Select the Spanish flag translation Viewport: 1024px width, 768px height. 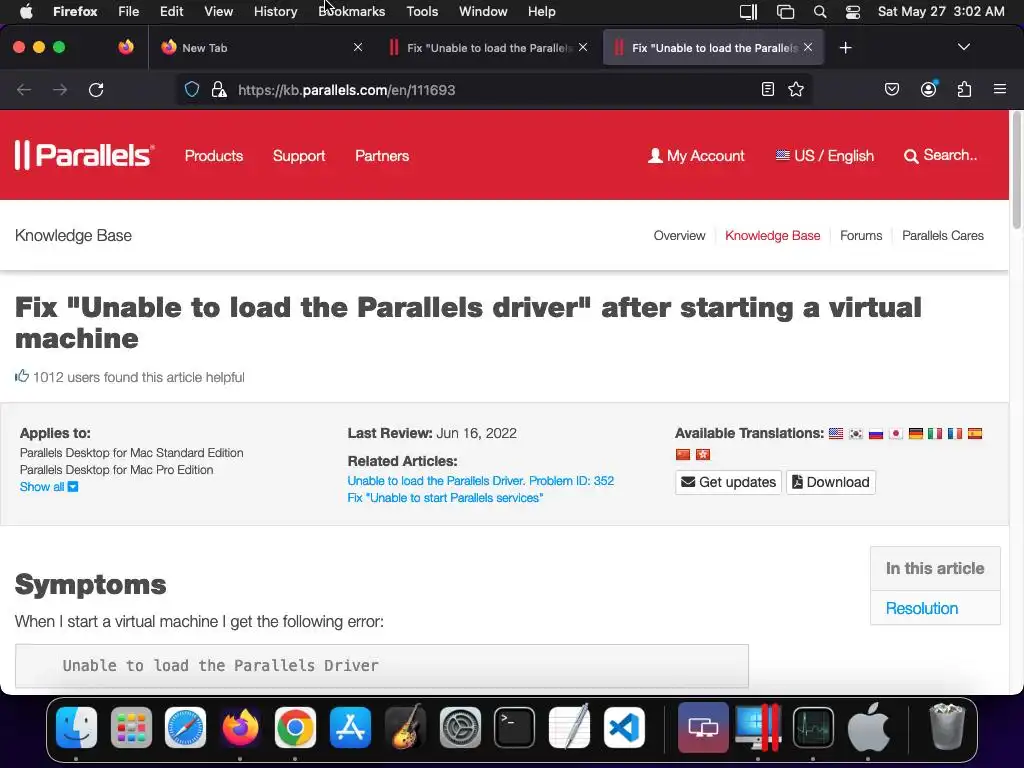[x=975, y=434]
